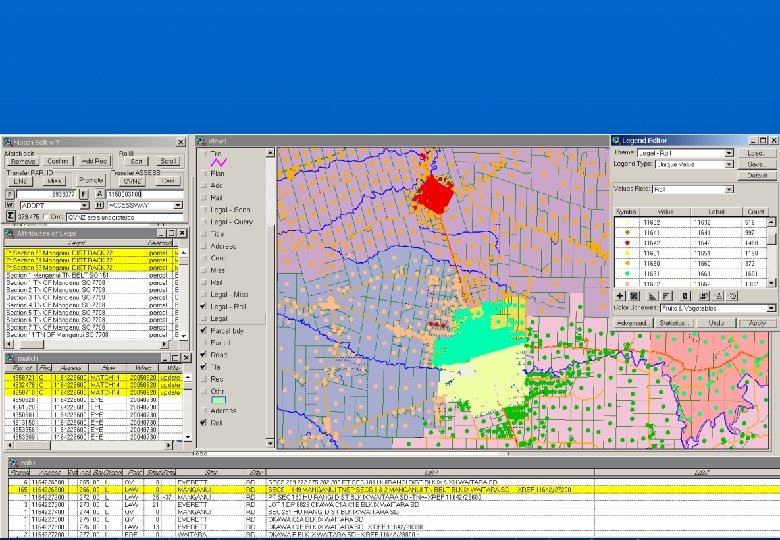Click the flip symbols icon in Legend Editor
Image resolution: width=780 pixels, height=540 pixels.
(703, 296)
